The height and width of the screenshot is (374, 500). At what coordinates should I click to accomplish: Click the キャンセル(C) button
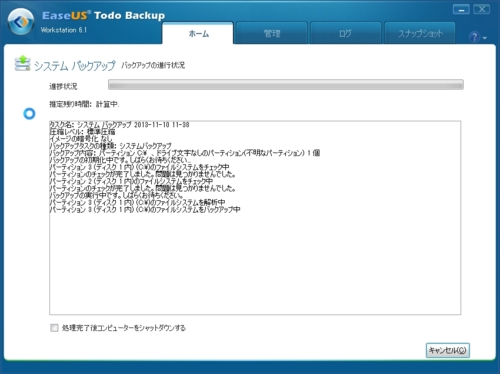(x=448, y=350)
